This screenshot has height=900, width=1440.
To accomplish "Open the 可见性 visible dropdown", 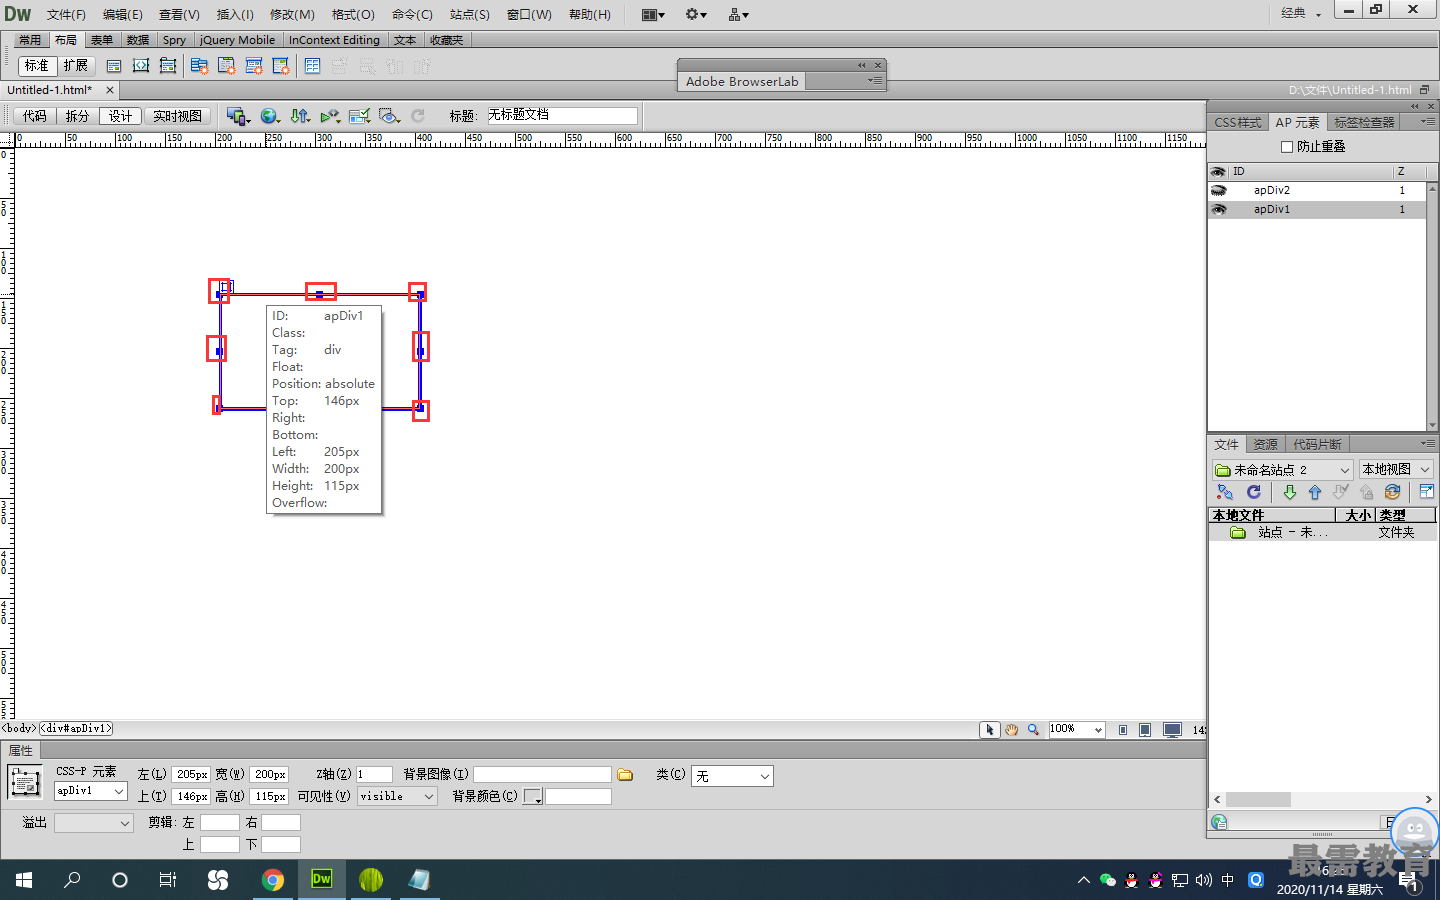I will pos(397,797).
